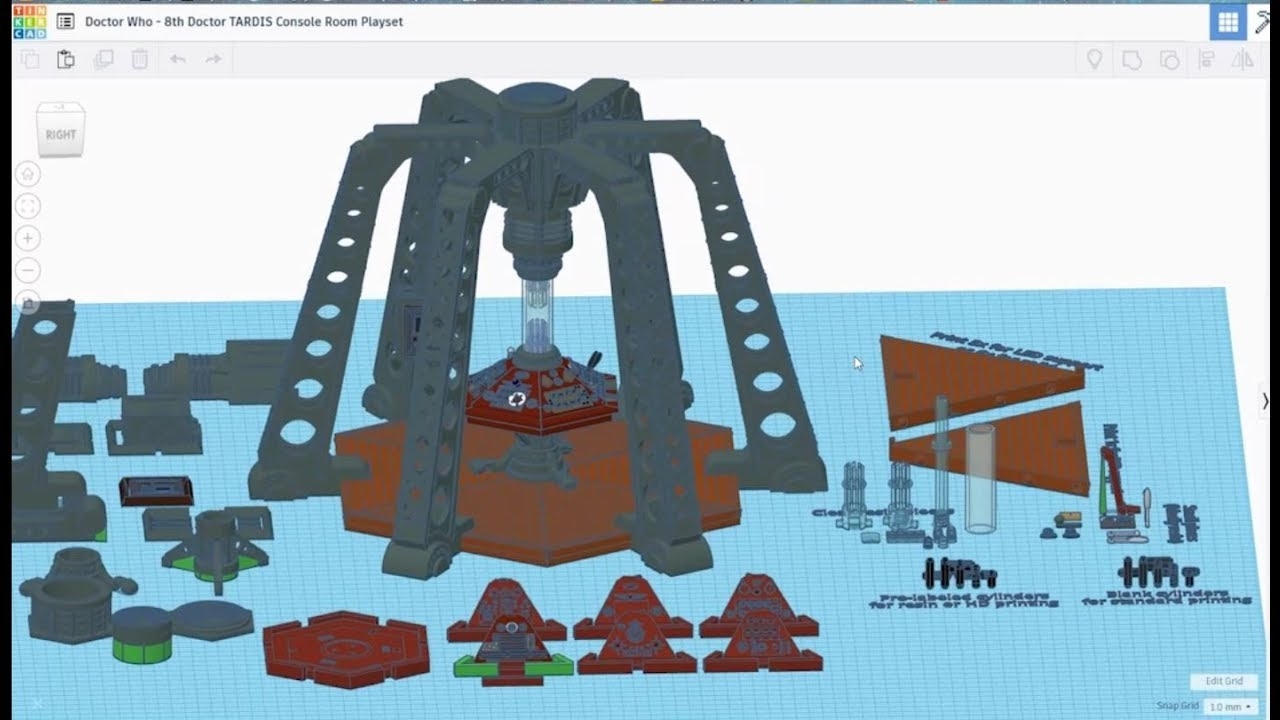
Task: Delete shapes using the trash icon
Action: tap(138, 59)
